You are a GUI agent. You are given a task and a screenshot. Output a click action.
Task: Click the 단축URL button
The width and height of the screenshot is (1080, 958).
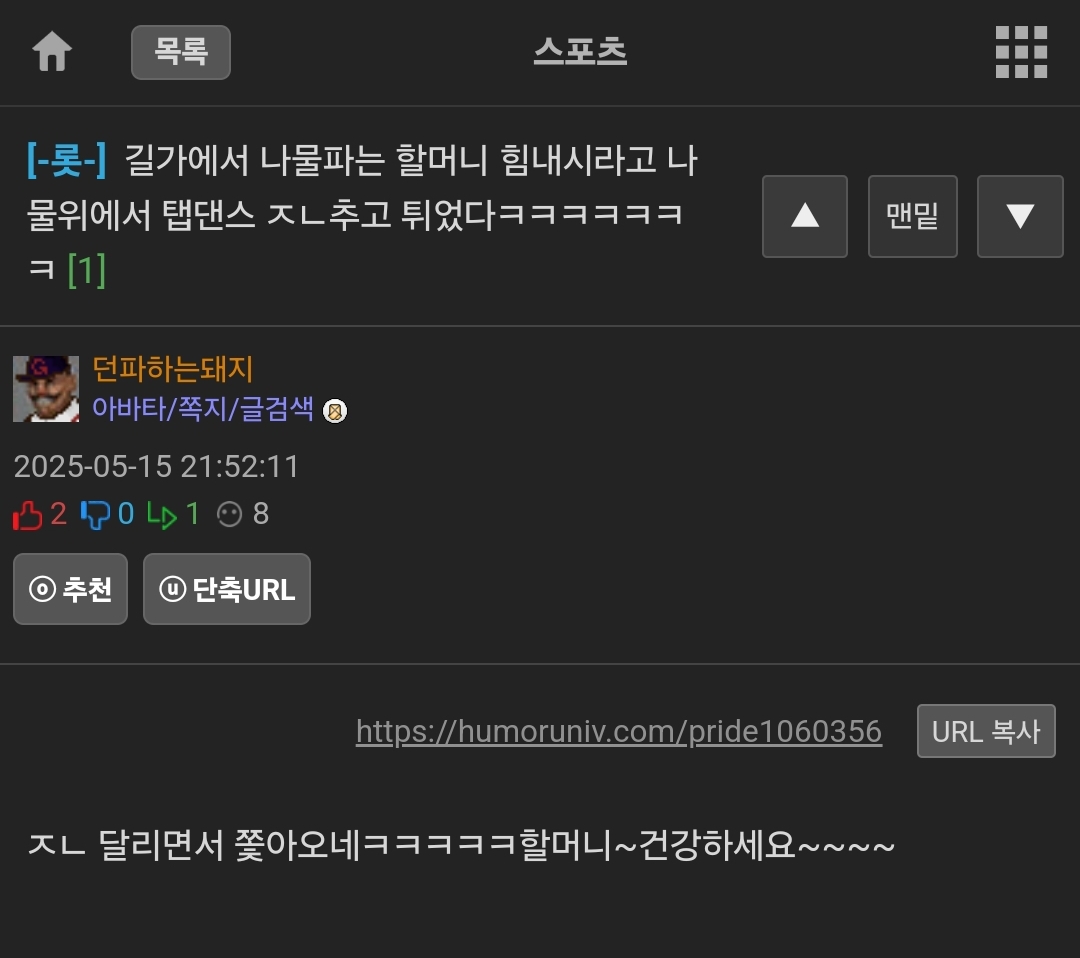[227, 589]
